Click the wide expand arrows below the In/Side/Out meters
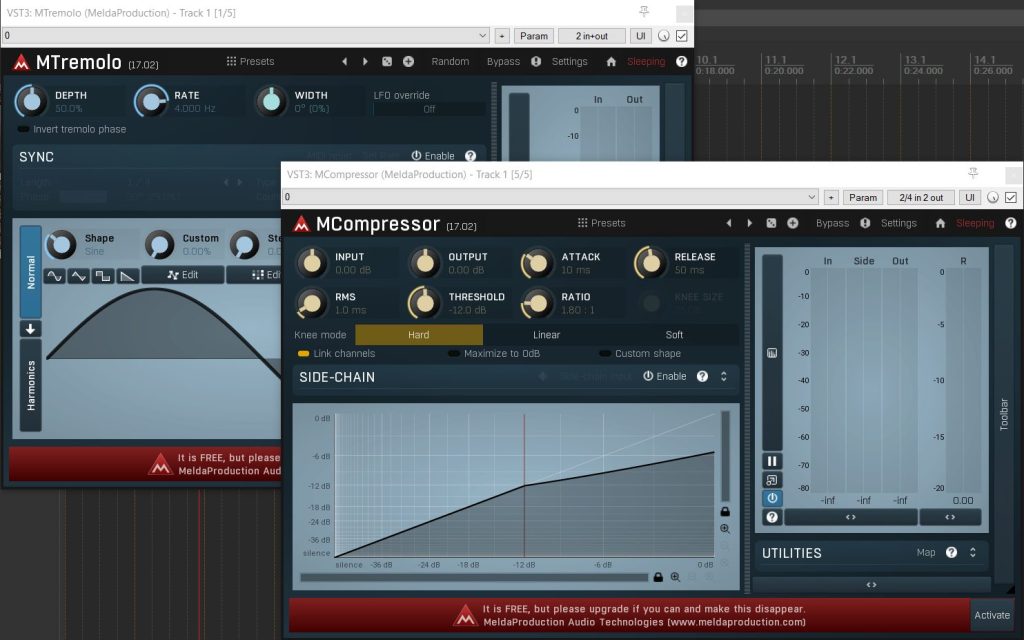This screenshot has height=640, width=1024. [851, 517]
